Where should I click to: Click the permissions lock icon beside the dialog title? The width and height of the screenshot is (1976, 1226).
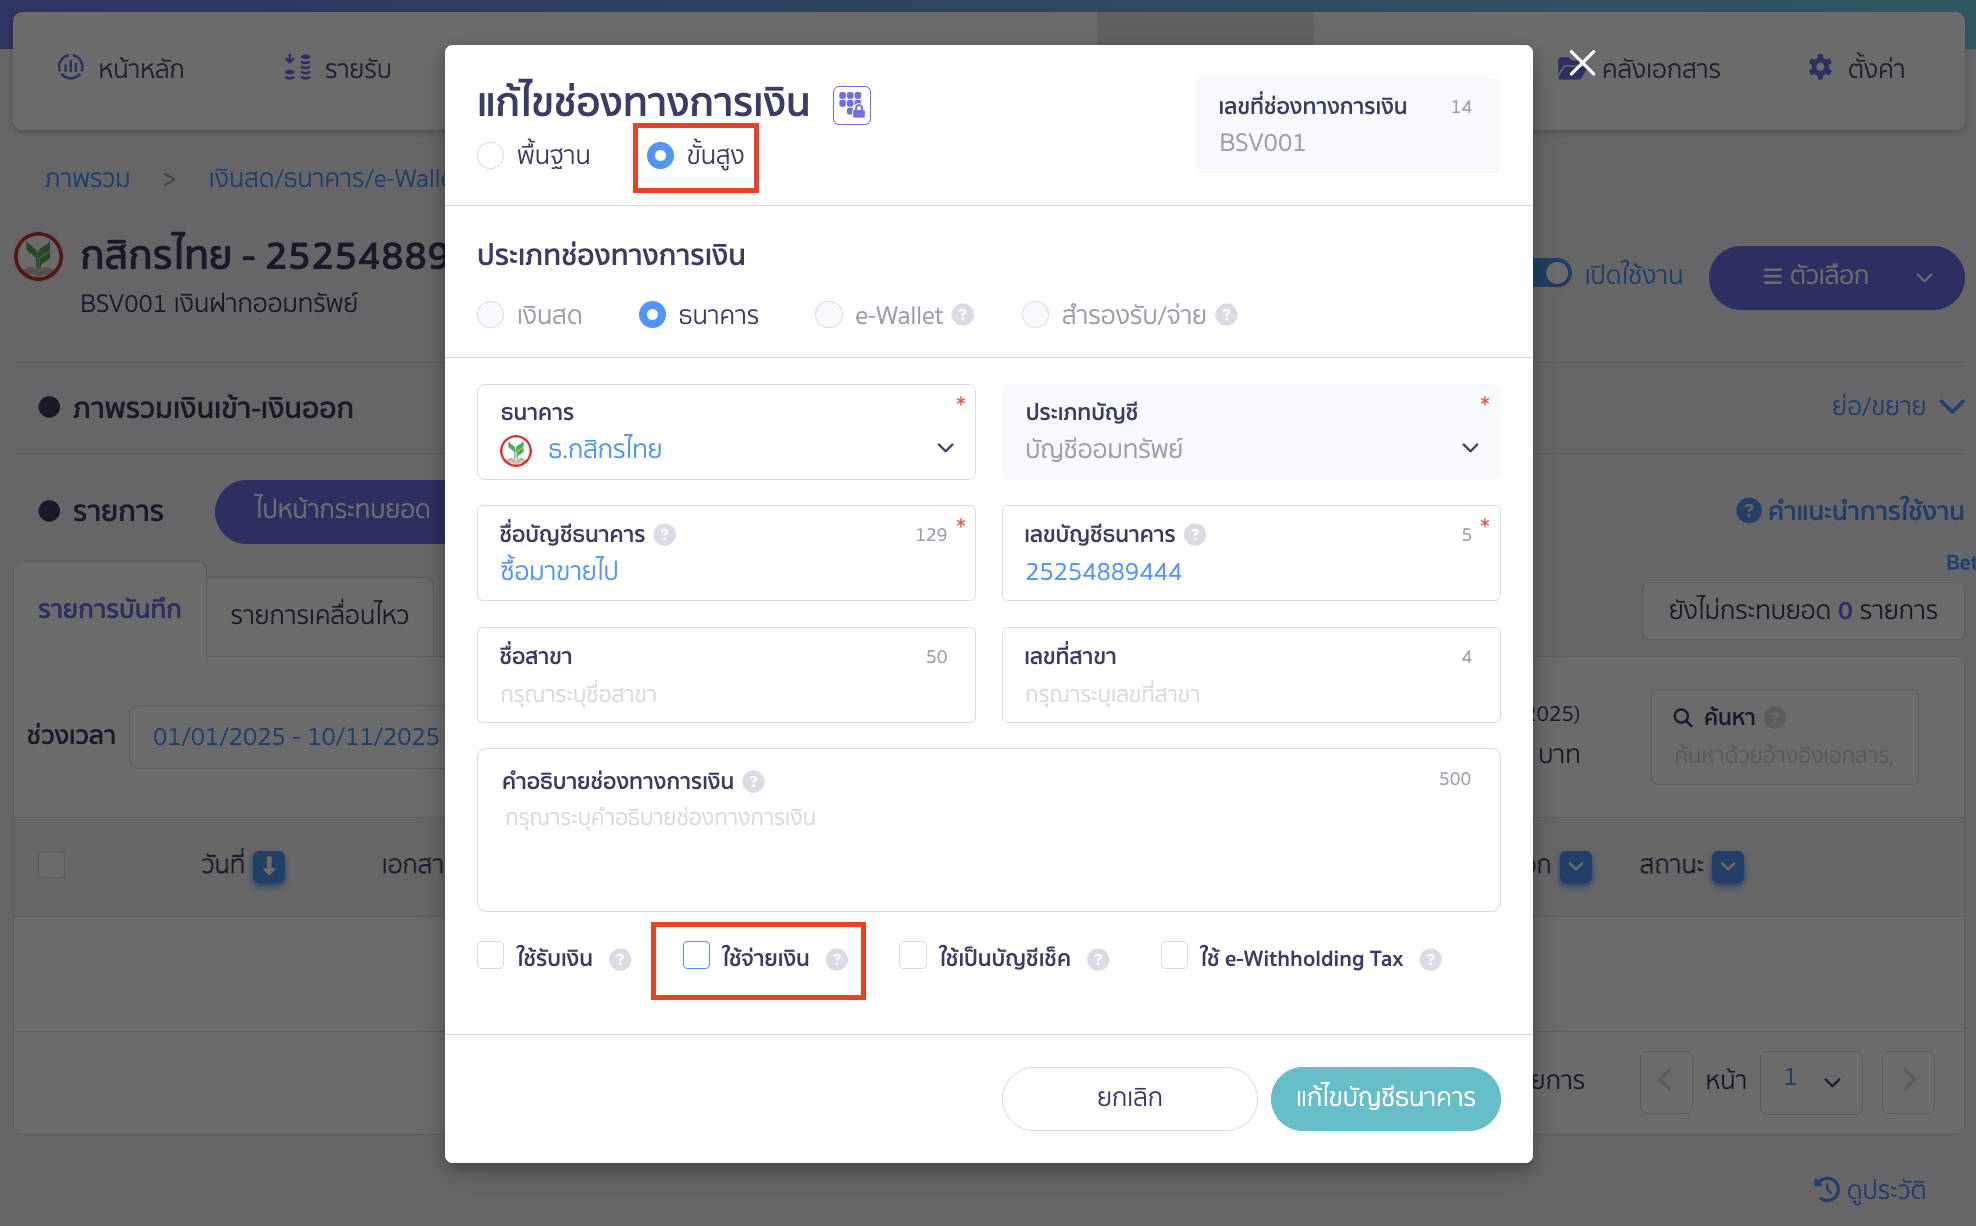(851, 104)
